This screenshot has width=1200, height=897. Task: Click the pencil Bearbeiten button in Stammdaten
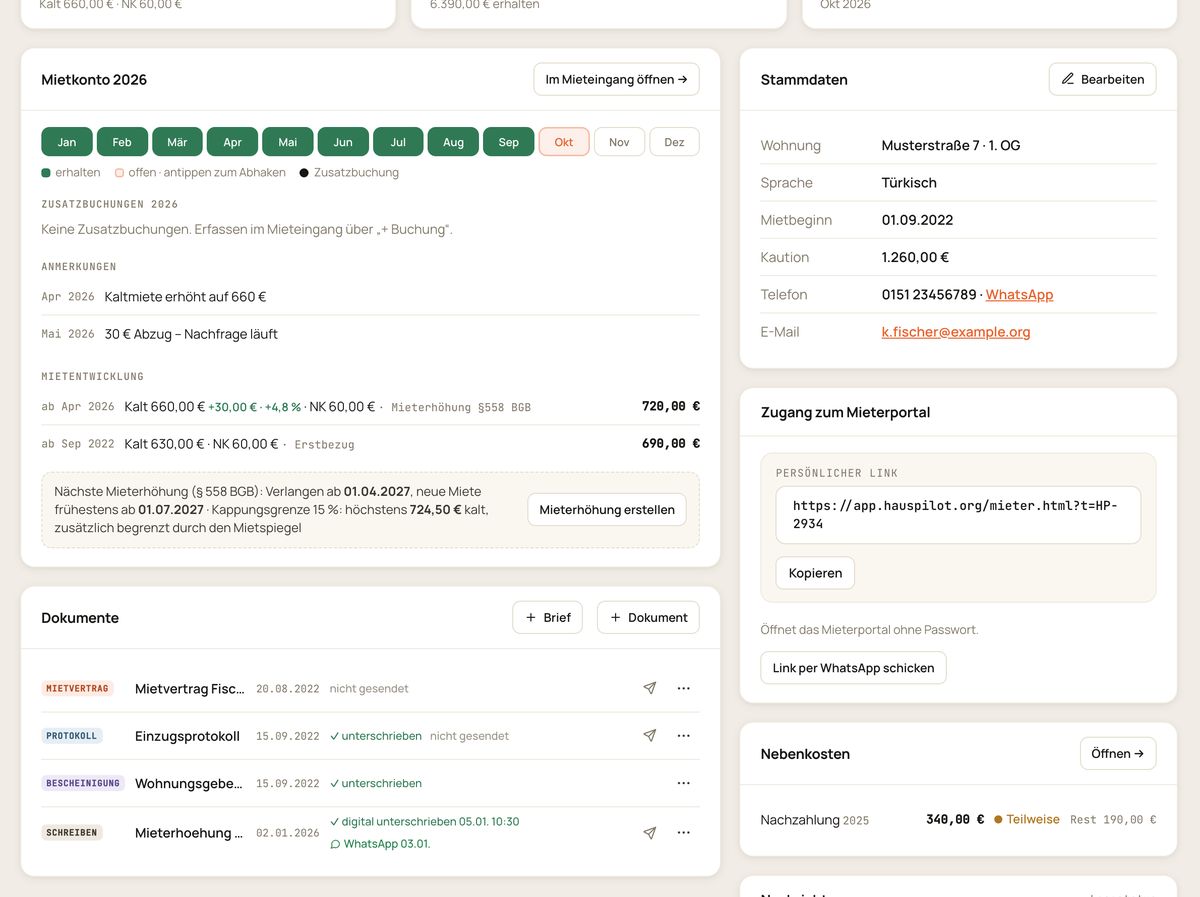click(x=1102, y=79)
